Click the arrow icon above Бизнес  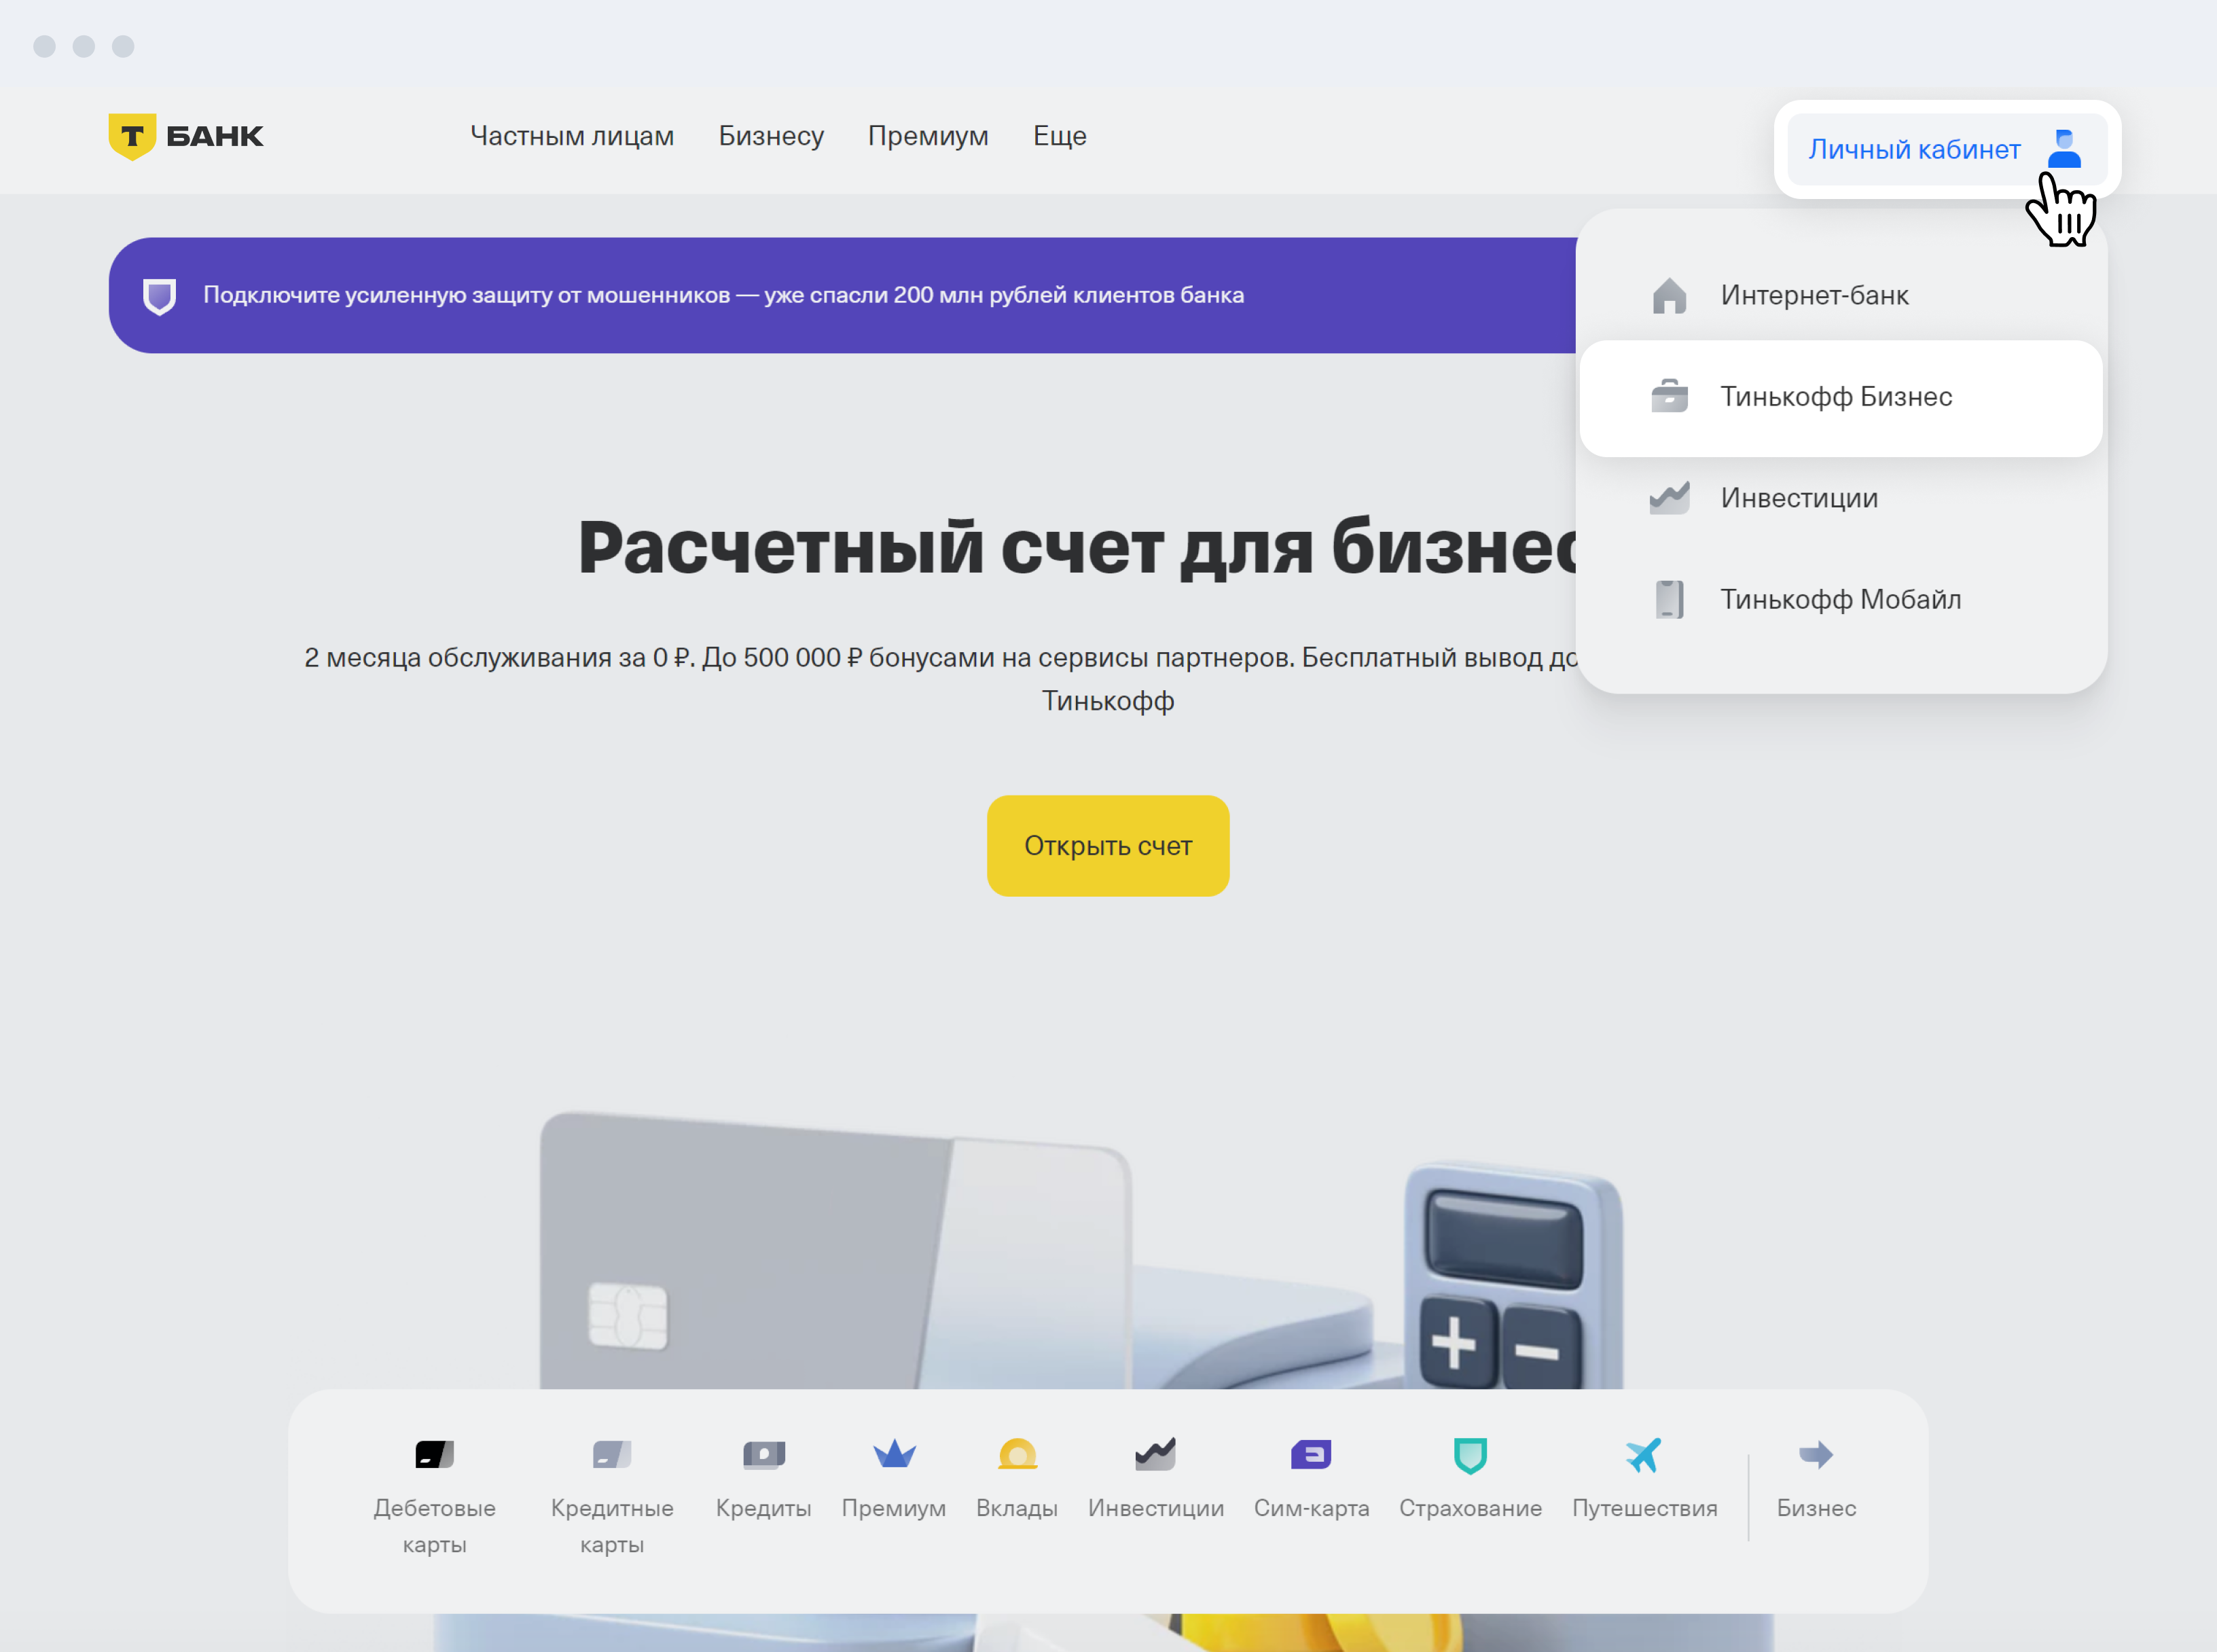1816,1454
